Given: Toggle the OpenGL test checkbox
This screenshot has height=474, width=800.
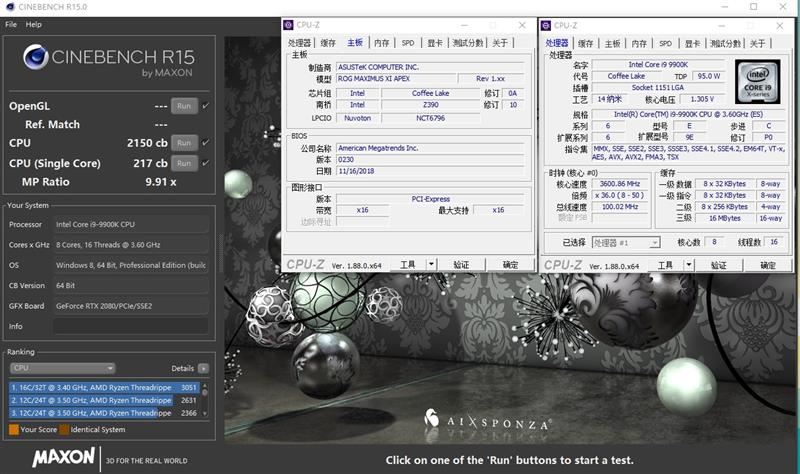Looking at the screenshot, I should pos(206,106).
